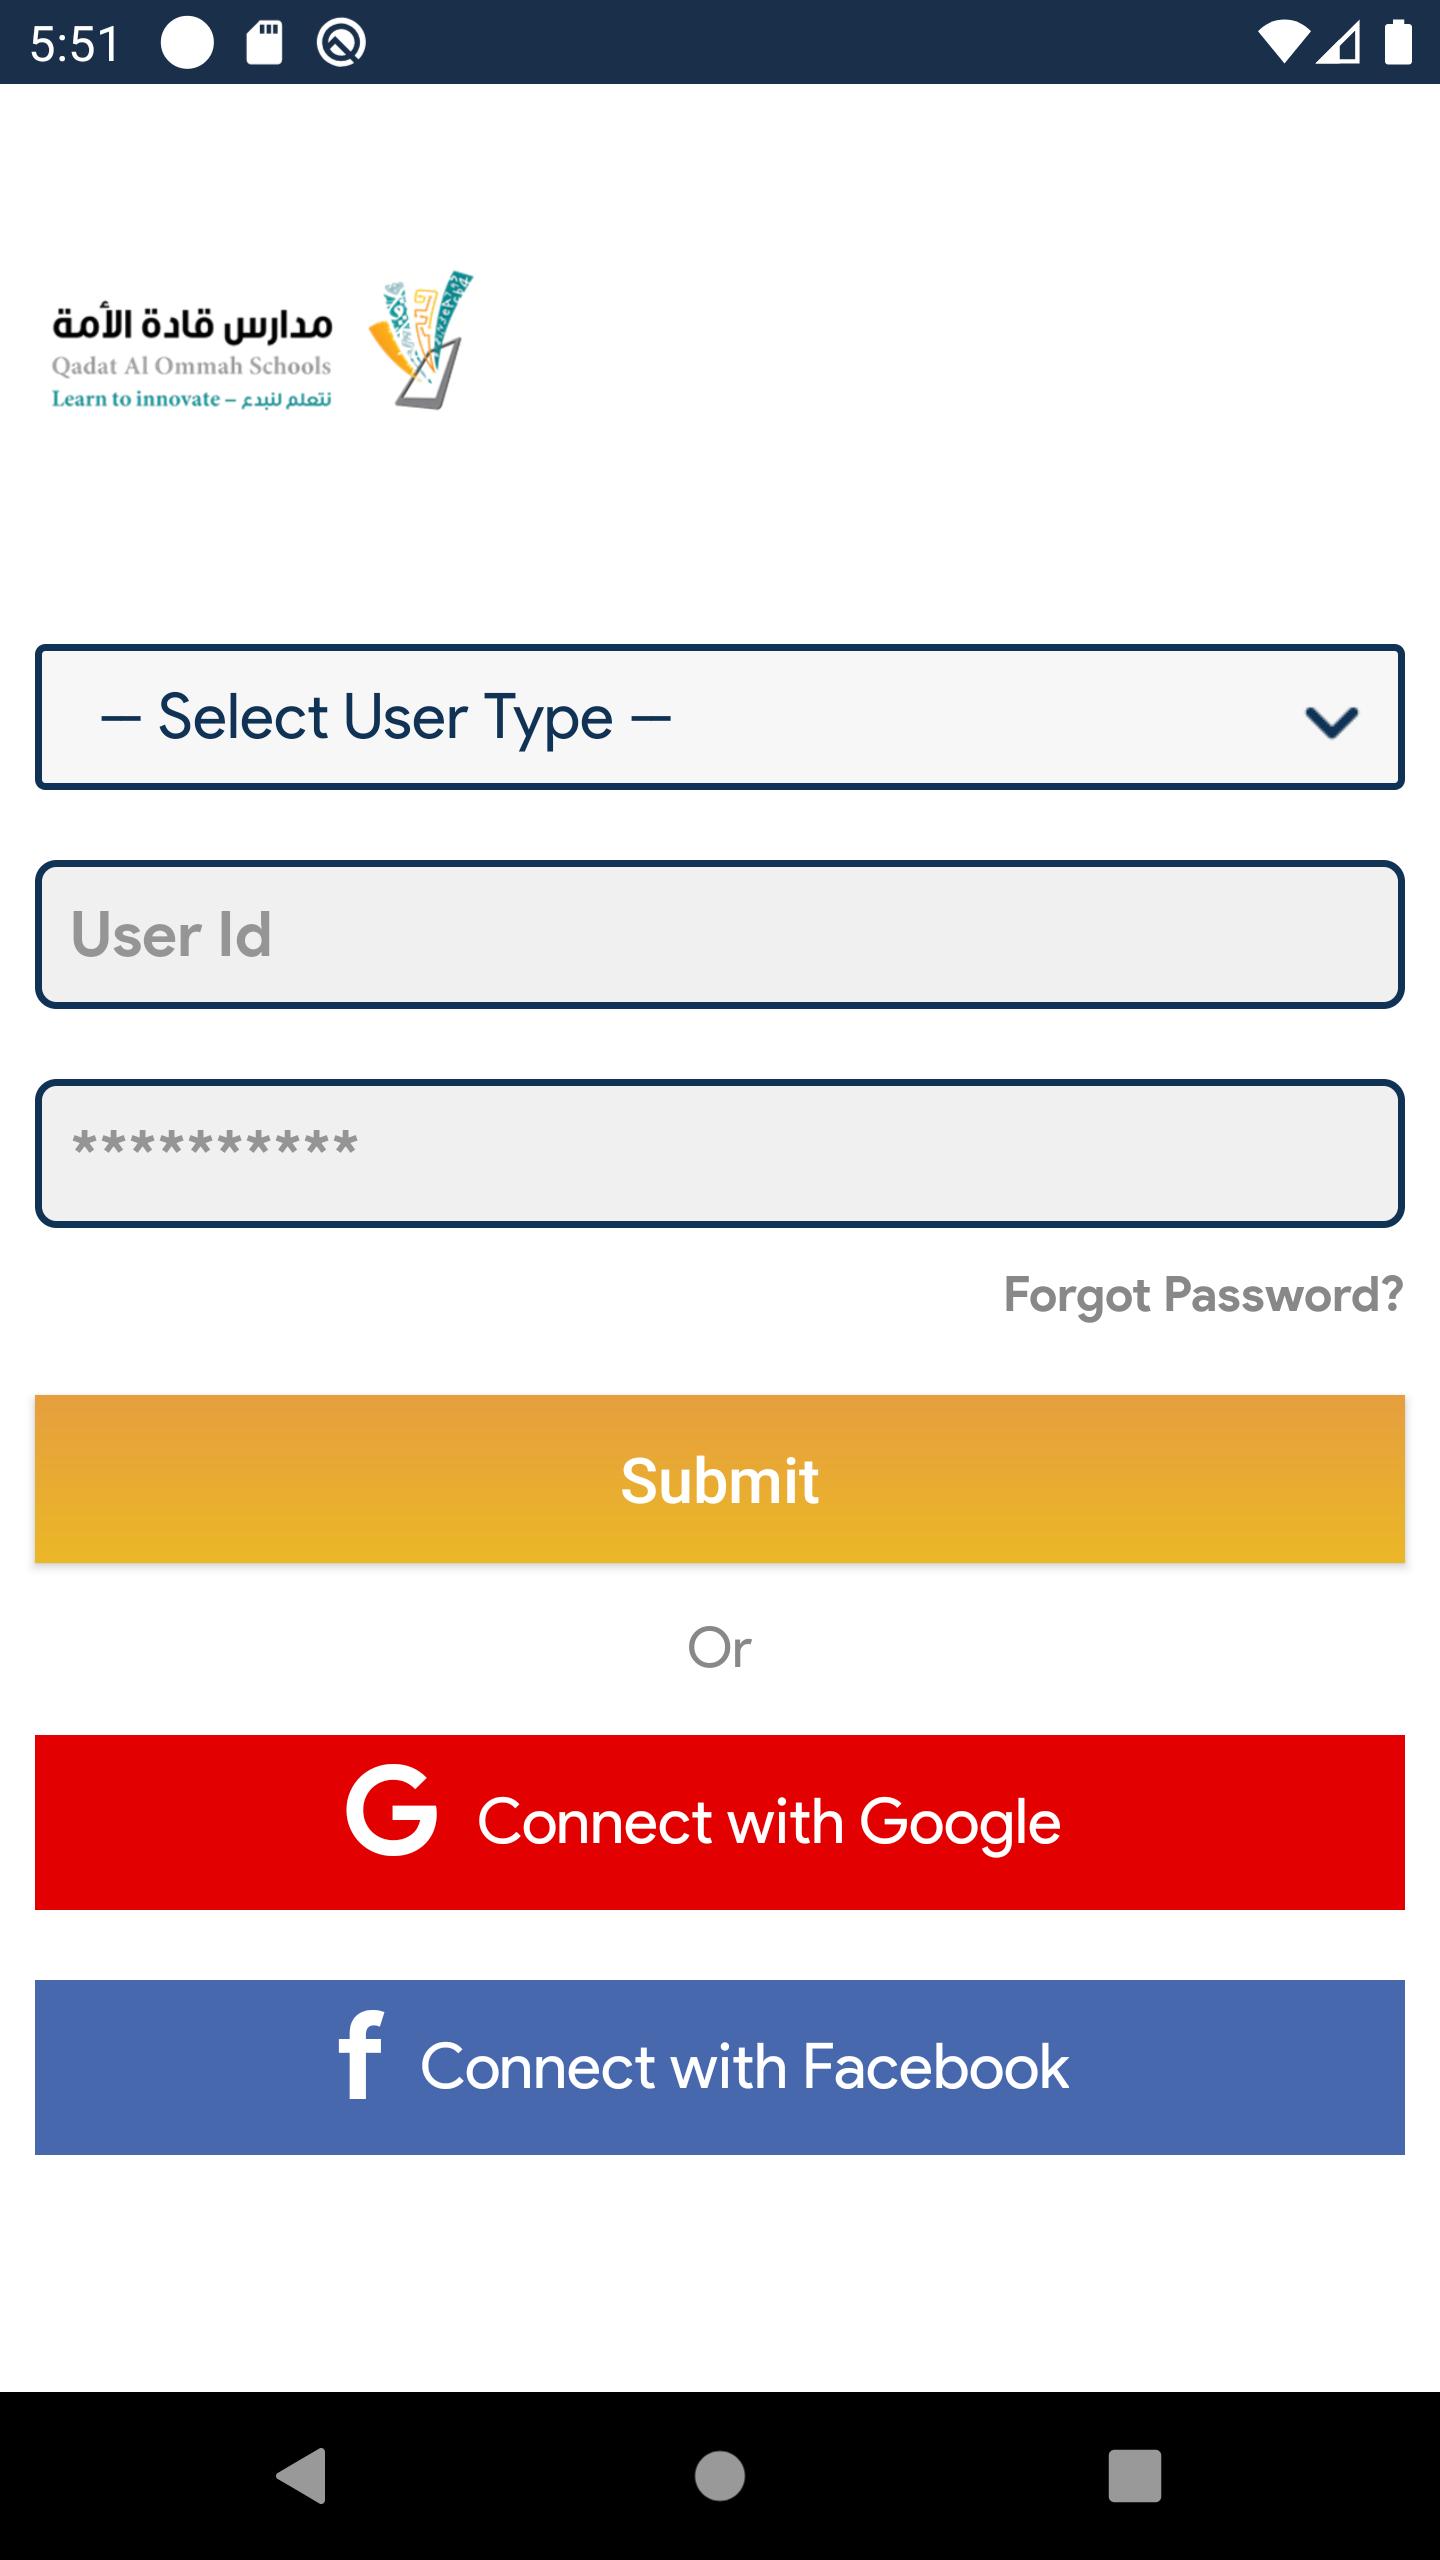Open the Forgot Password? link
Screen dimensions: 1440x2560
pyautogui.click(x=1204, y=1295)
